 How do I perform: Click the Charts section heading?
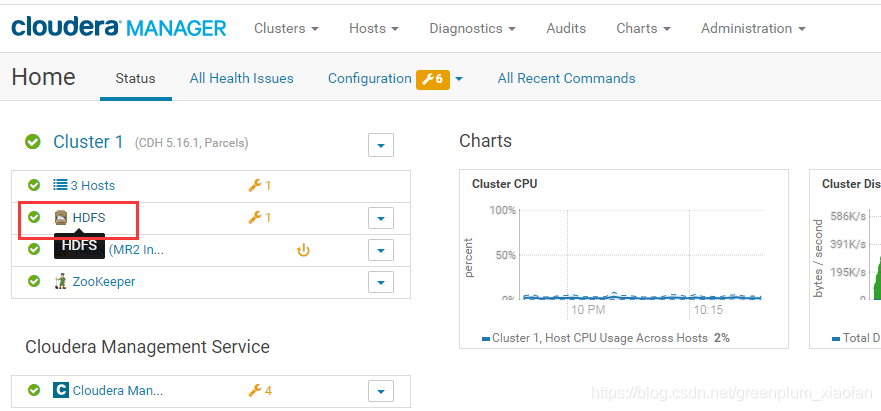485,141
